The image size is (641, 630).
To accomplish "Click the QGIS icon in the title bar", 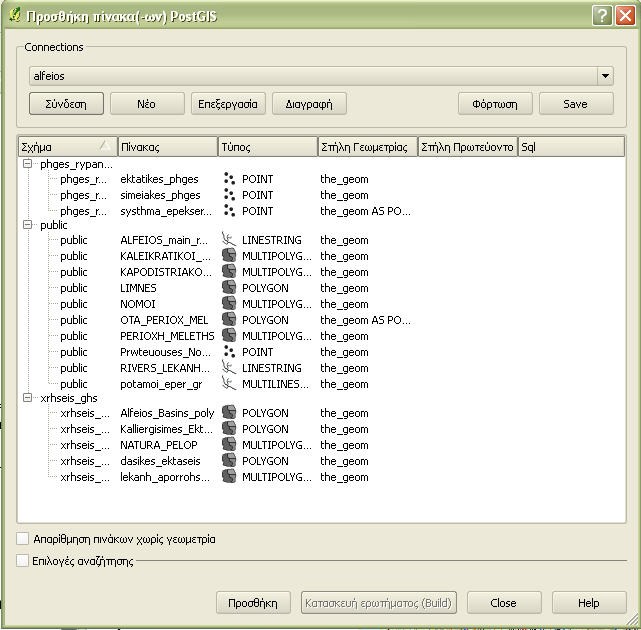I will [x=15, y=15].
